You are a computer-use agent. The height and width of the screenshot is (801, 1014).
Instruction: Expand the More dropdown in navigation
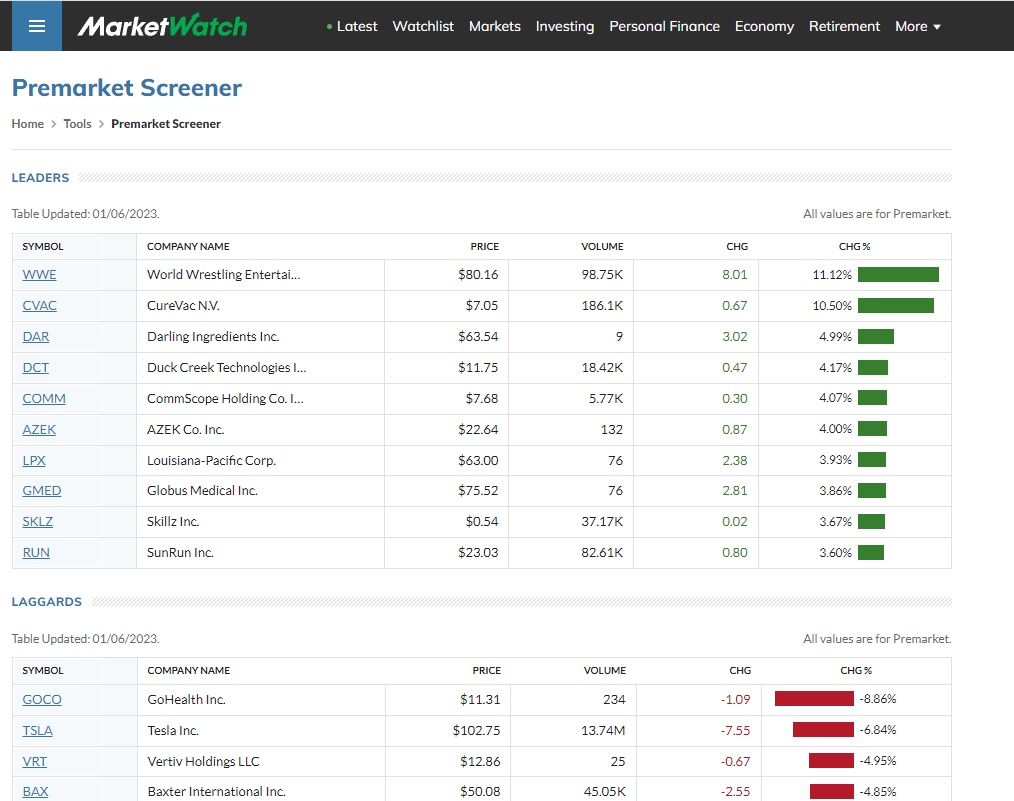pos(918,27)
